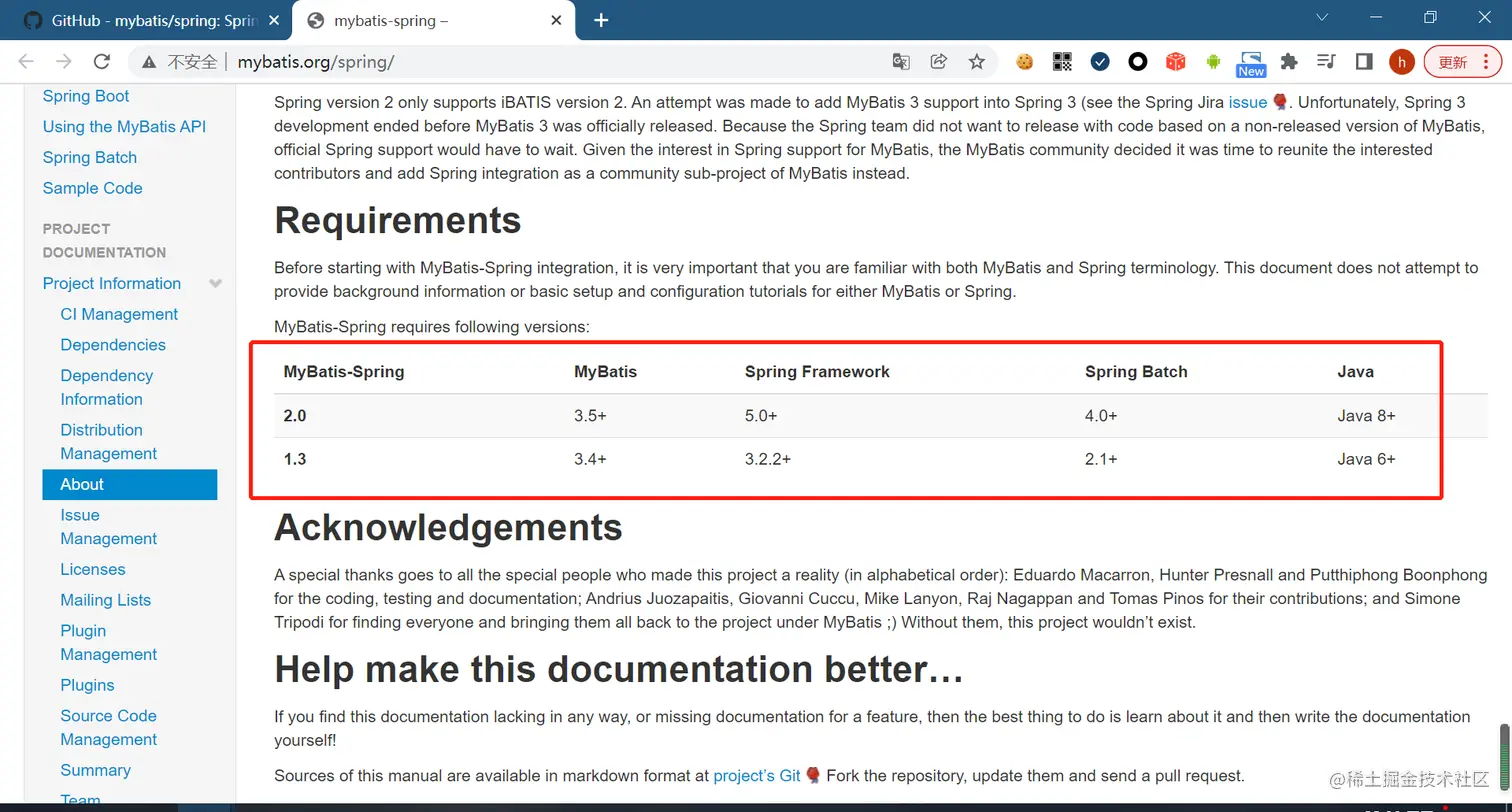Open the Mailing Lists page

[106, 600]
